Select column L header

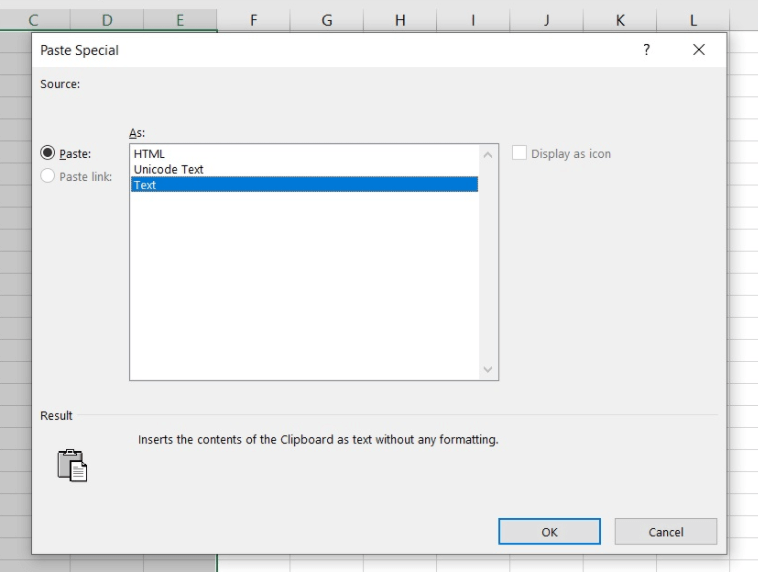(693, 20)
